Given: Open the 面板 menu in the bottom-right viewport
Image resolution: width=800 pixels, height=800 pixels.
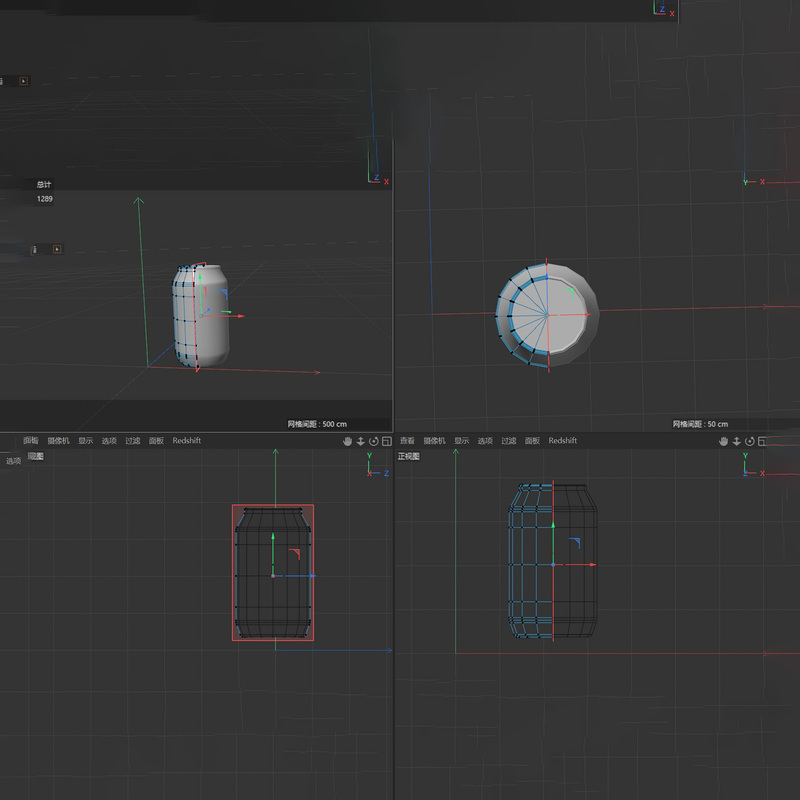Looking at the screenshot, I should click(x=533, y=440).
